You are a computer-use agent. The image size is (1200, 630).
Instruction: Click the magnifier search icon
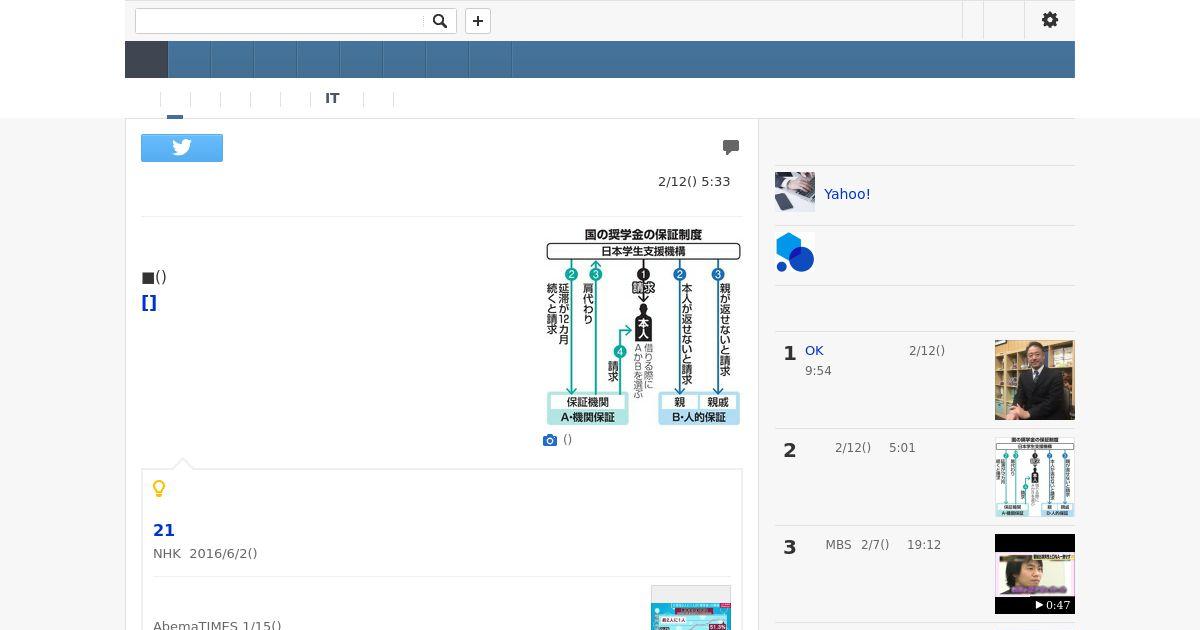point(439,21)
